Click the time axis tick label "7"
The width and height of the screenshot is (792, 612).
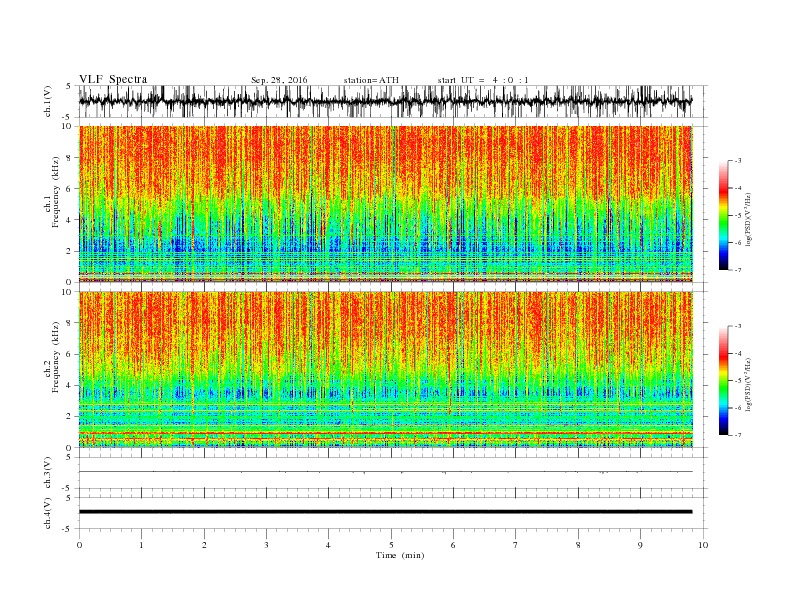[516, 545]
